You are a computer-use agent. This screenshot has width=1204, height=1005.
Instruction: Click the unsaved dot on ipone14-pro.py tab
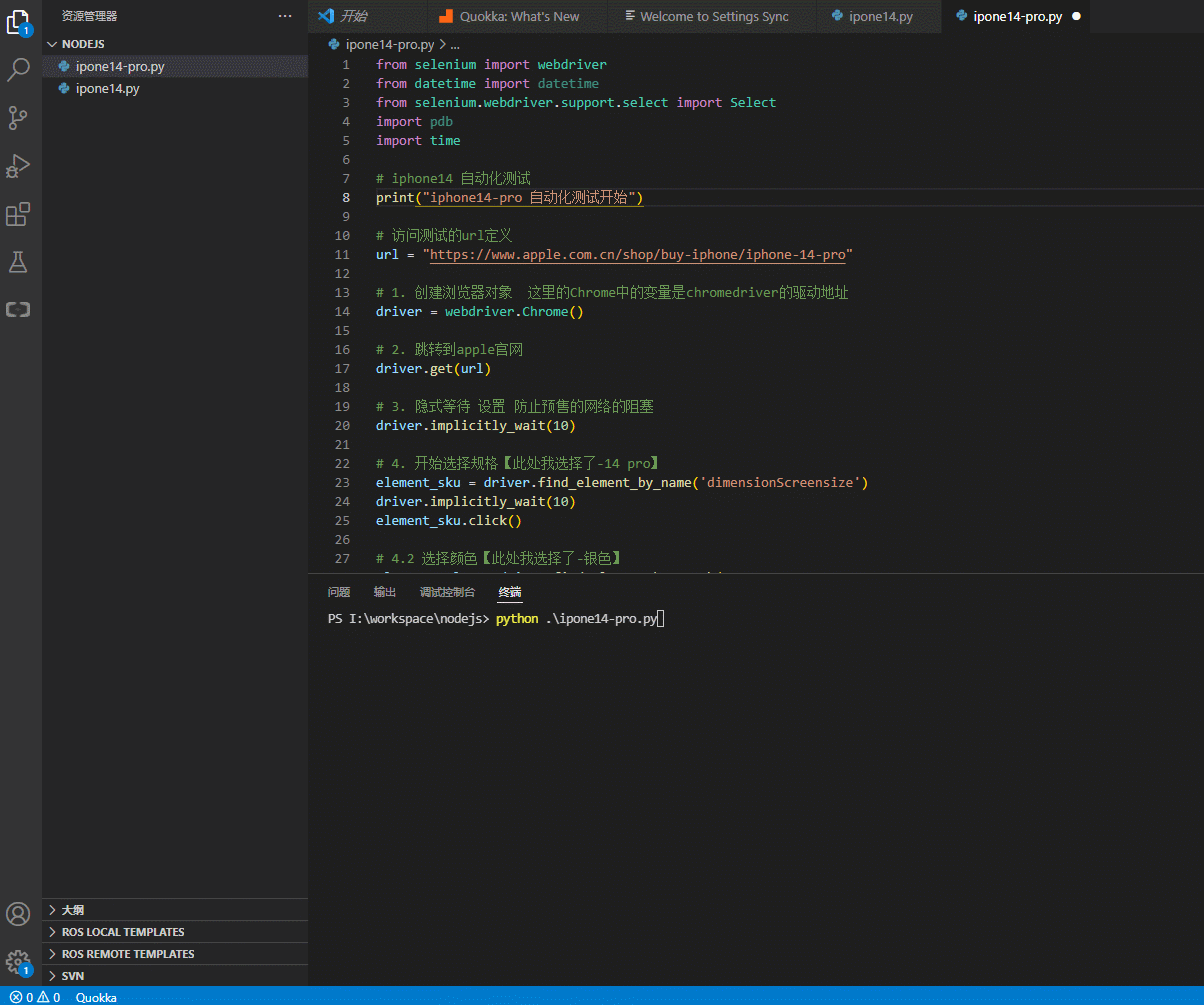1076,17
